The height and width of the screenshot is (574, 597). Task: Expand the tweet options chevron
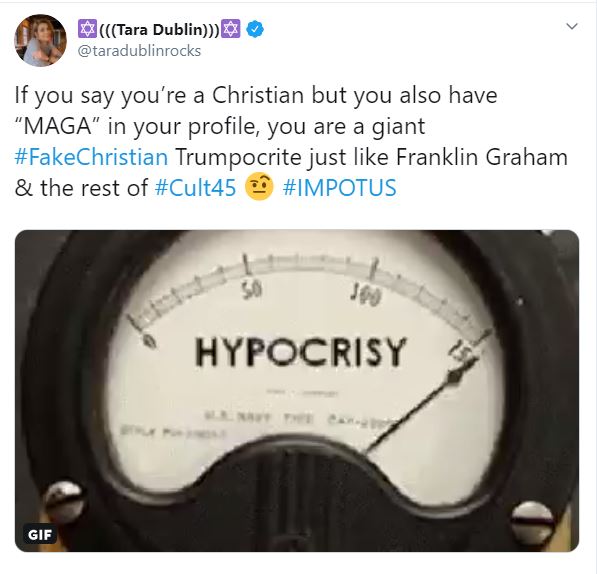click(x=572, y=26)
